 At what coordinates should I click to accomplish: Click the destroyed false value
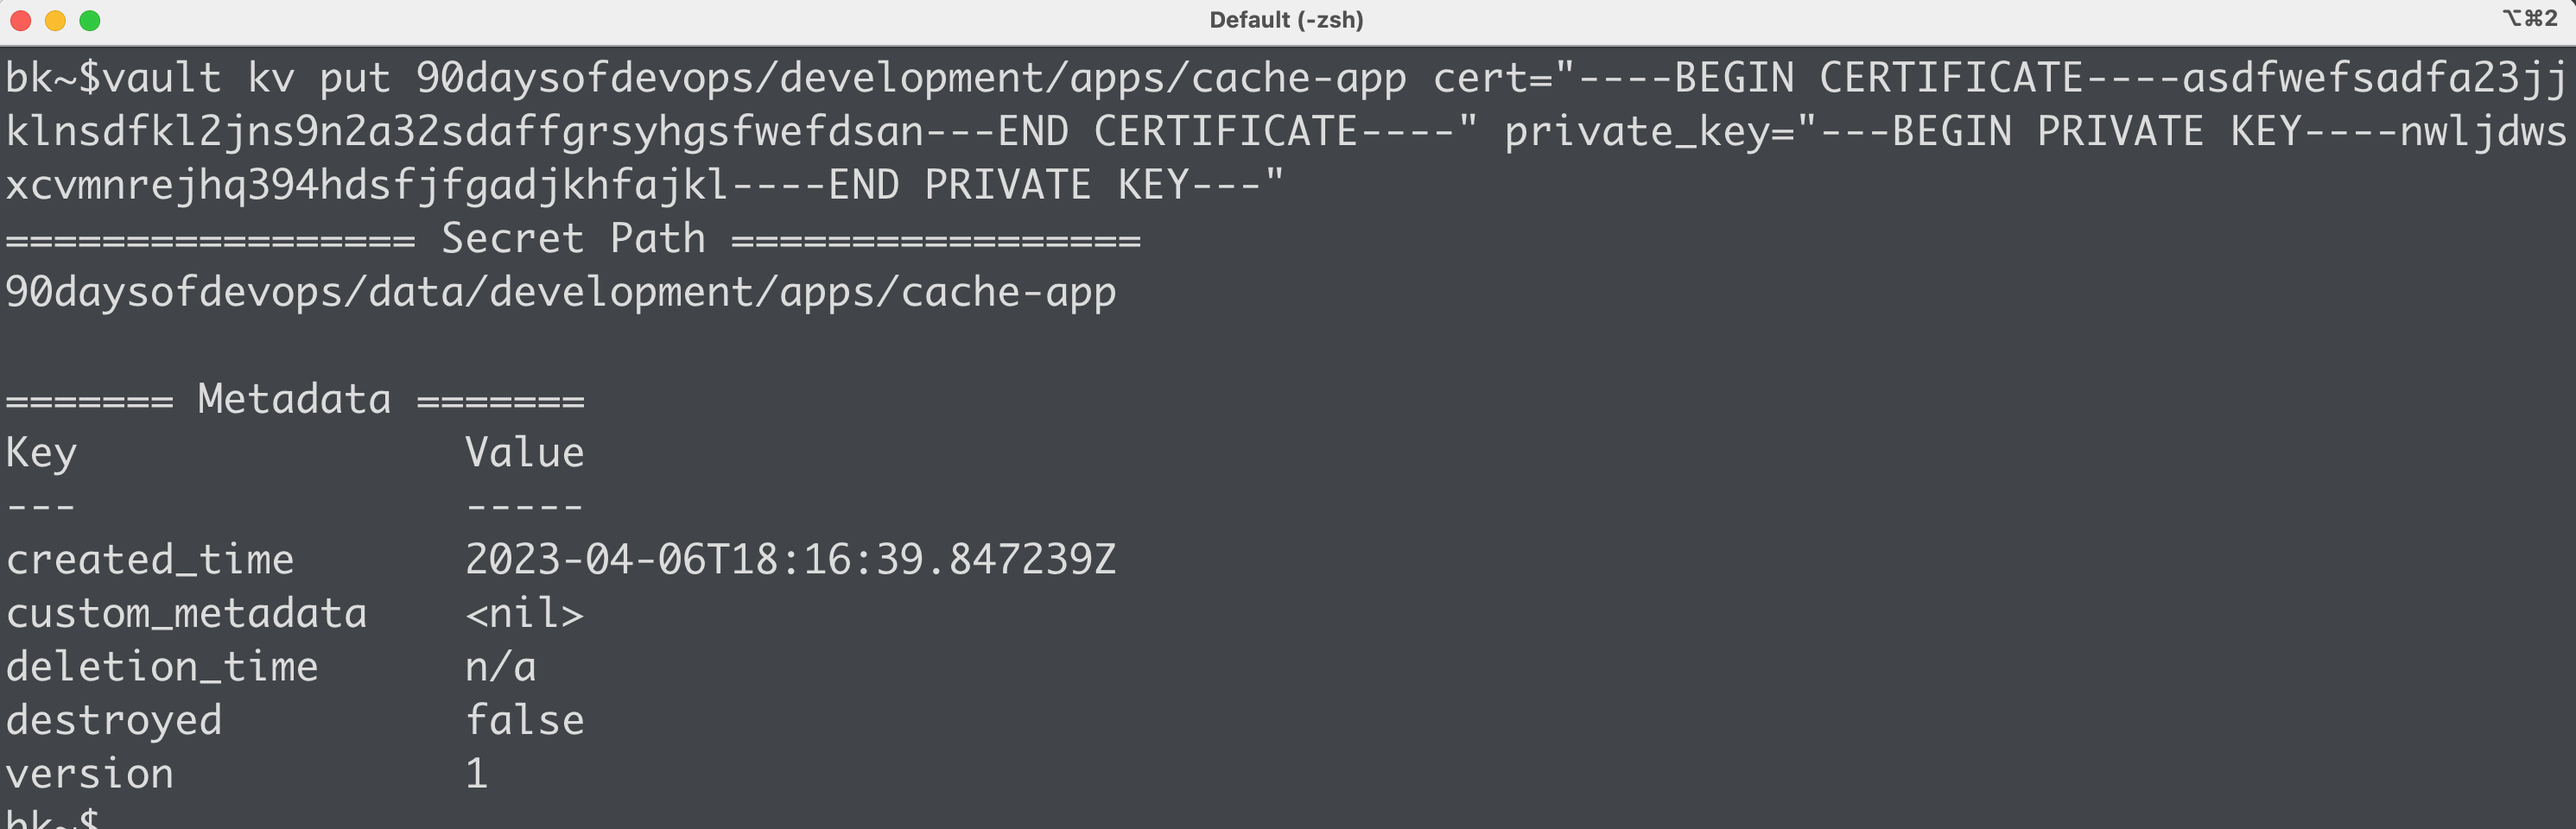525,720
